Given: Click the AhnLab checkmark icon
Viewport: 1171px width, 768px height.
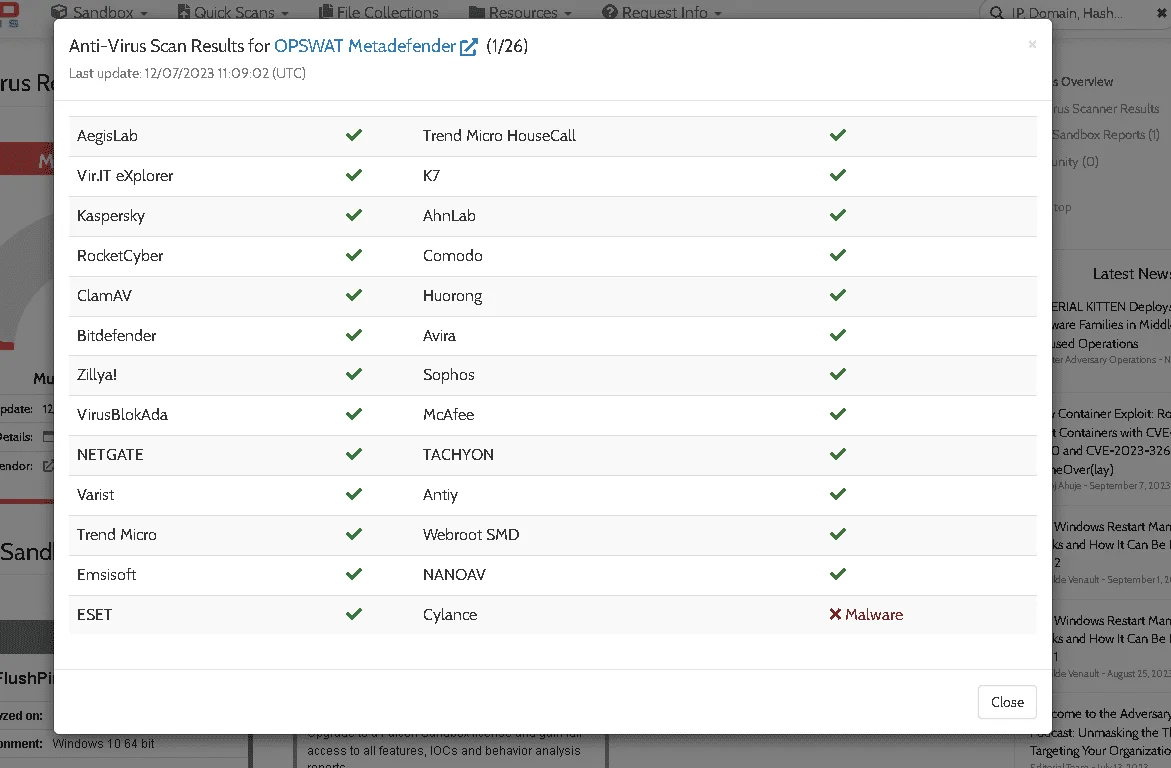Looking at the screenshot, I should point(838,215).
